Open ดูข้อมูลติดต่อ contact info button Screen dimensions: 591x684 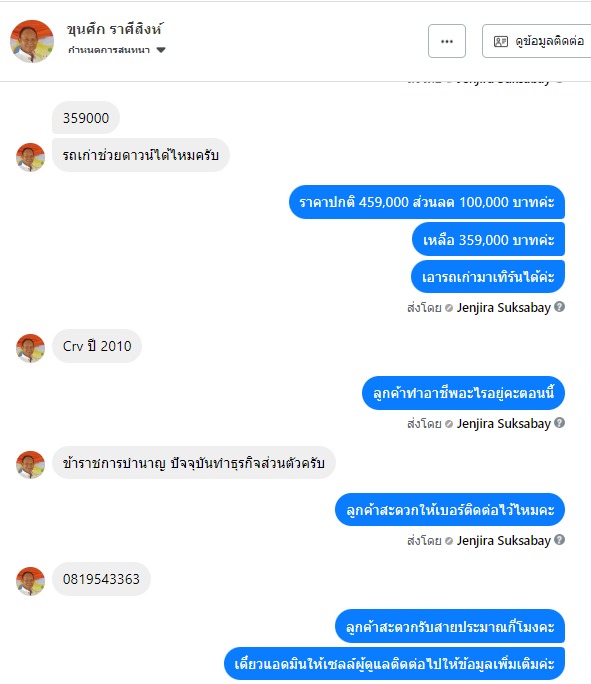(x=536, y=41)
